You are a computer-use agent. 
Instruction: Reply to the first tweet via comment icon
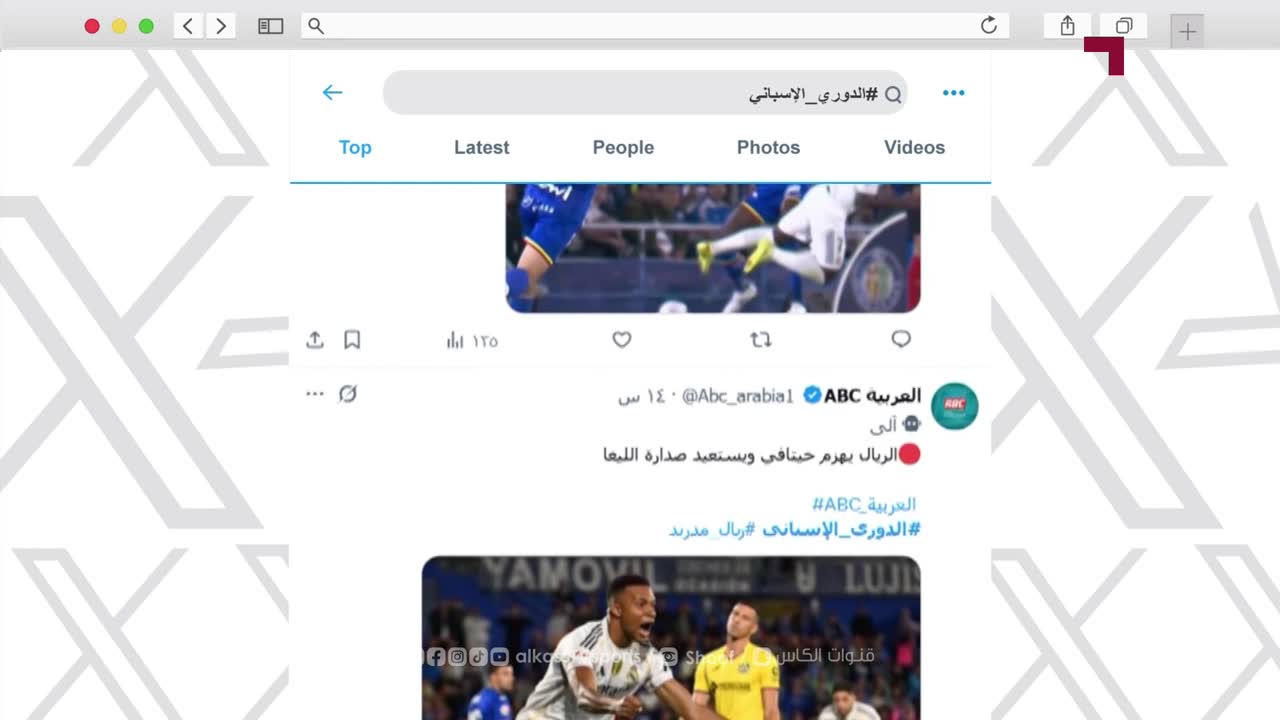[901, 340]
